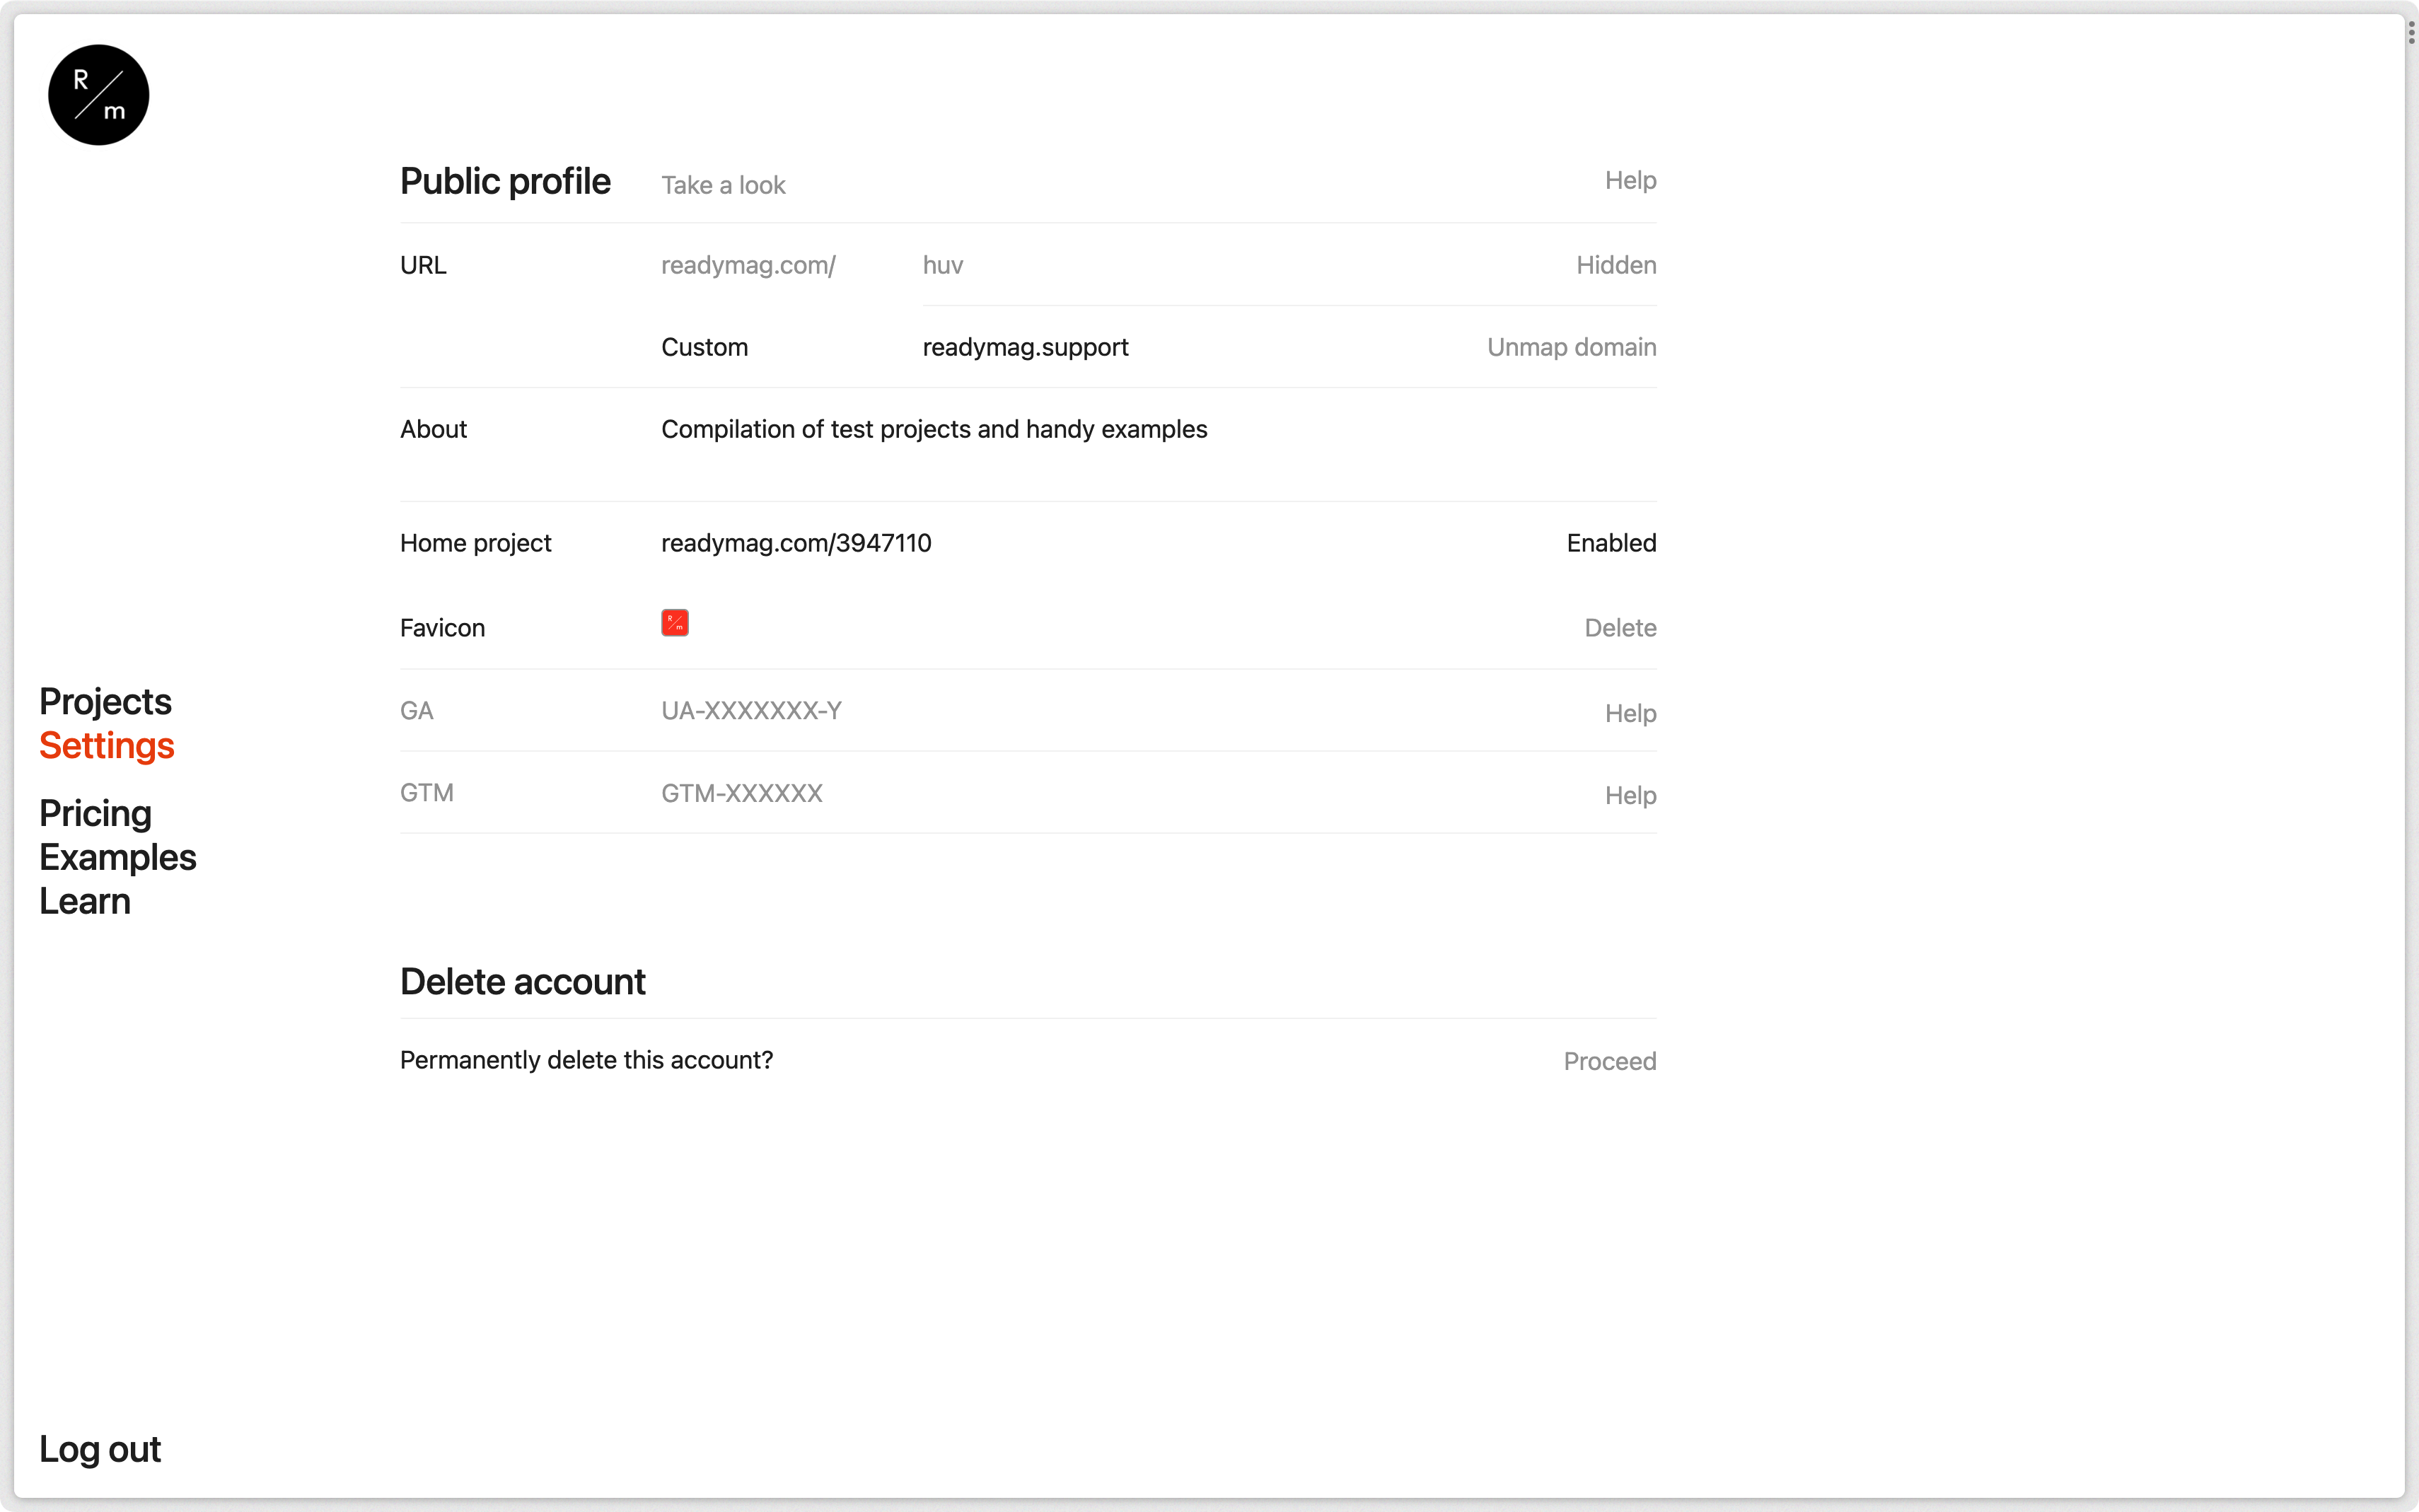Open Help for the GA field
Screen dimensions: 2419x1512
[x=1630, y=713]
